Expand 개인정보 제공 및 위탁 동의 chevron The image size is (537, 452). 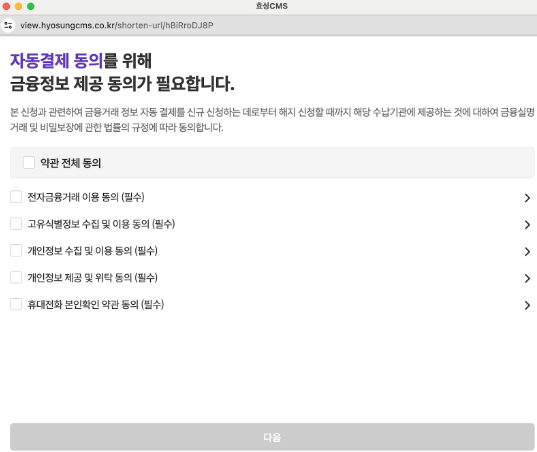527,278
